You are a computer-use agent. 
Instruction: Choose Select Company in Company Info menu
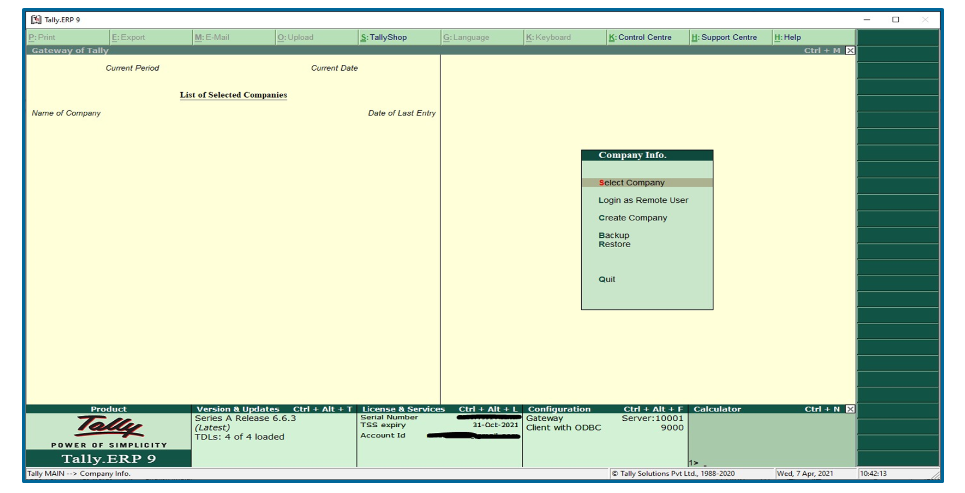(647, 183)
